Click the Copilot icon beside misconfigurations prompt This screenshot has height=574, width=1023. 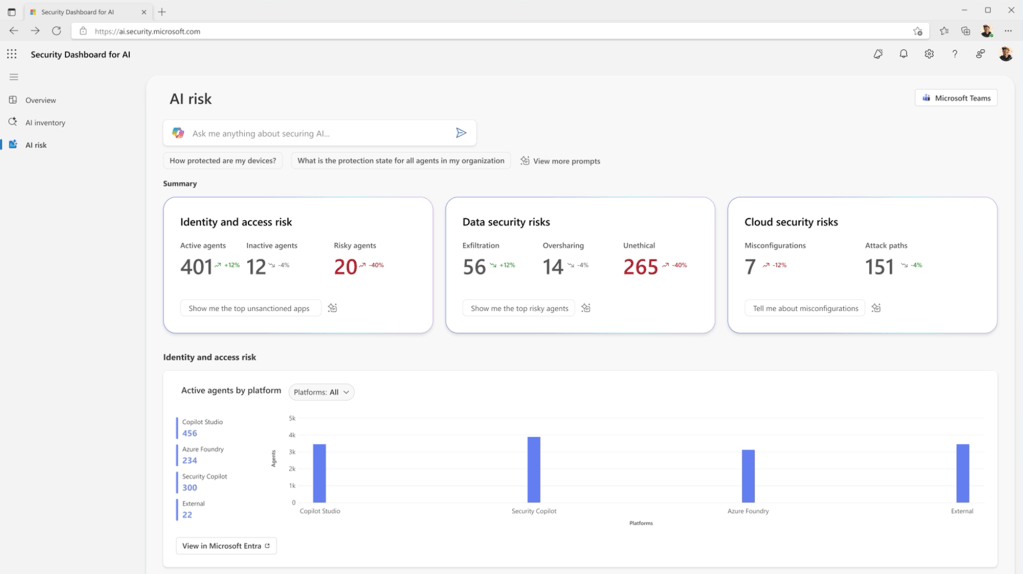point(876,308)
